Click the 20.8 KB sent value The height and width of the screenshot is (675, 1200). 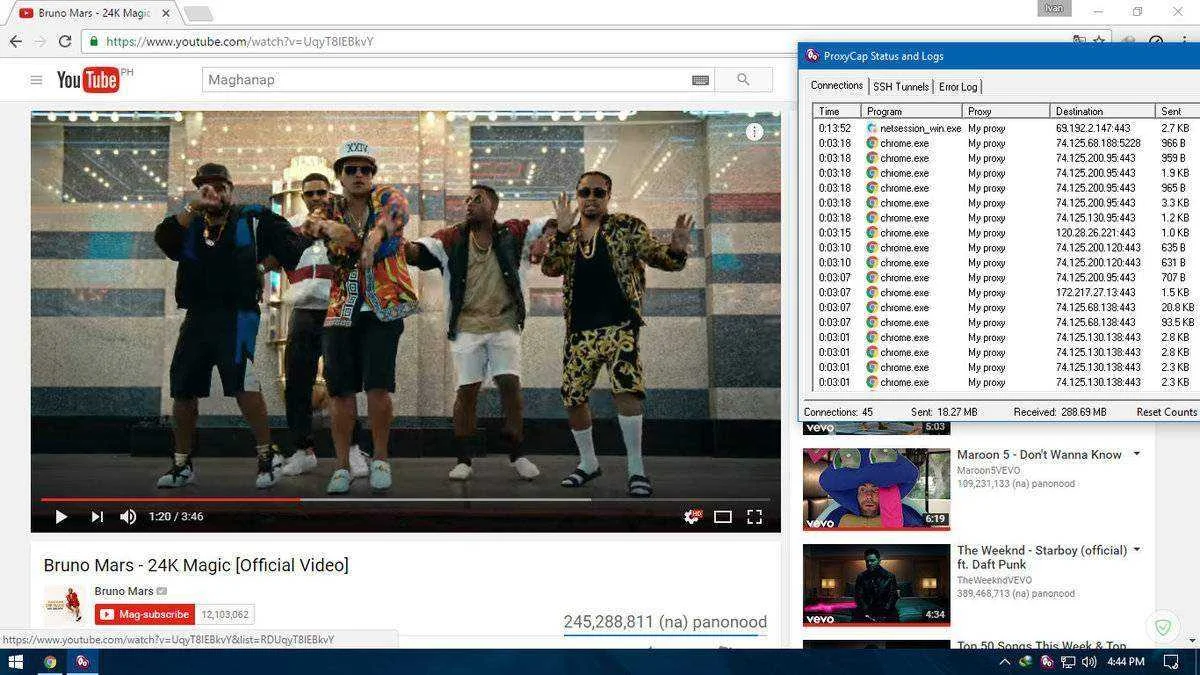click(x=1176, y=308)
